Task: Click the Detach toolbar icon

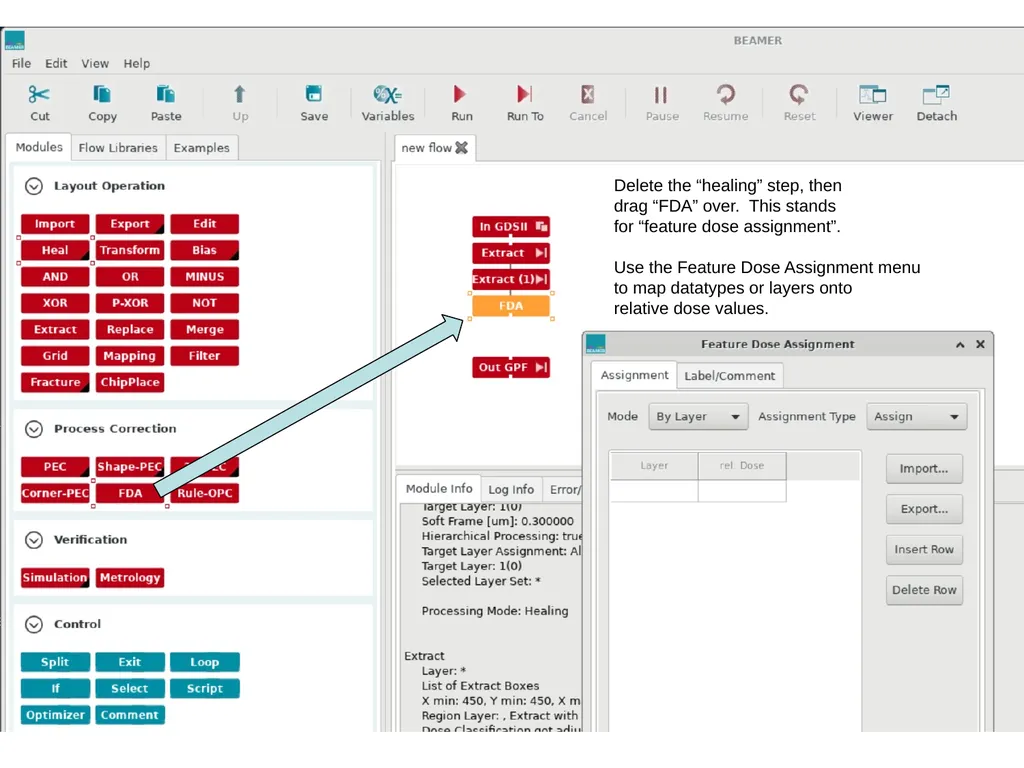Action: point(936,95)
